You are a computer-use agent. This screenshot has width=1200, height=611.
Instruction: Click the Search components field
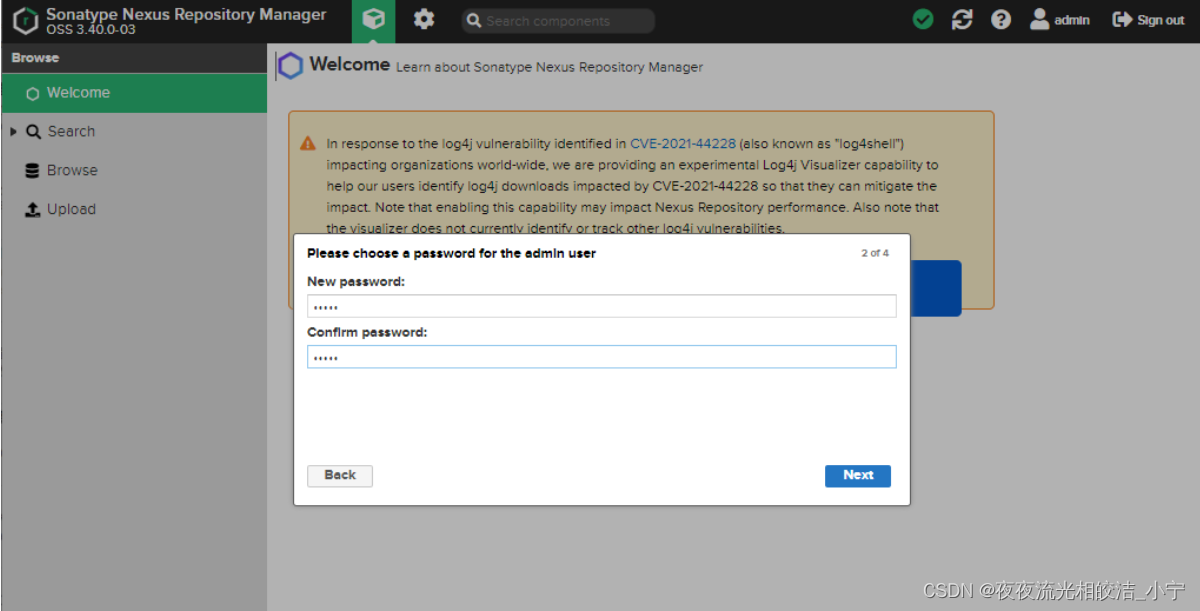pyautogui.click(x=558, y=21)
